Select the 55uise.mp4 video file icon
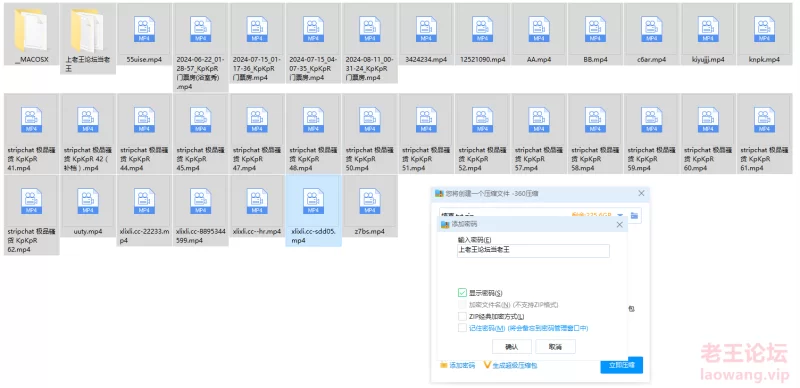The image size is (800, 388). pos(144,29)
